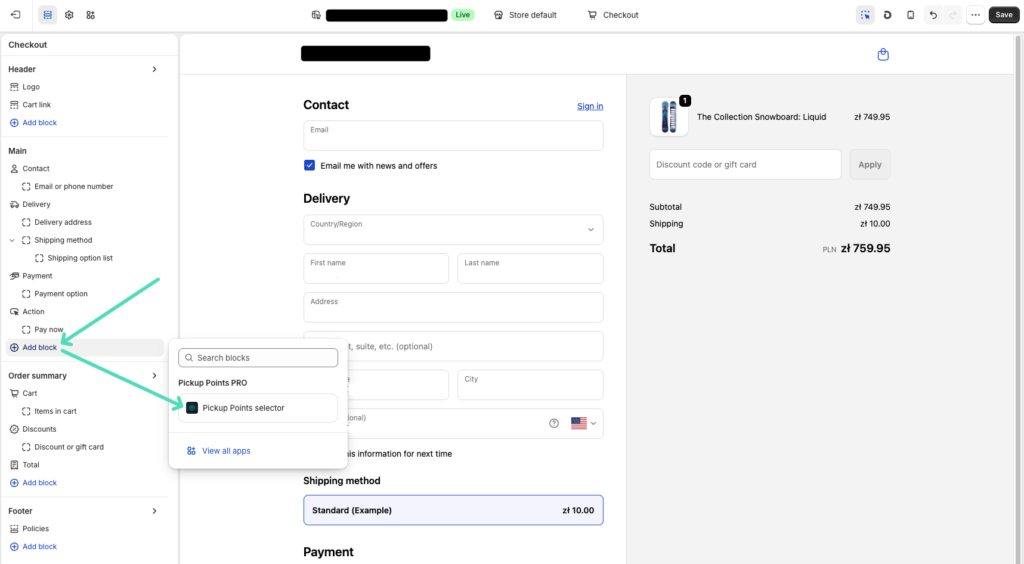The image size is (1024, 564).
Task: Click the Email input field
Action: (453, 136)
